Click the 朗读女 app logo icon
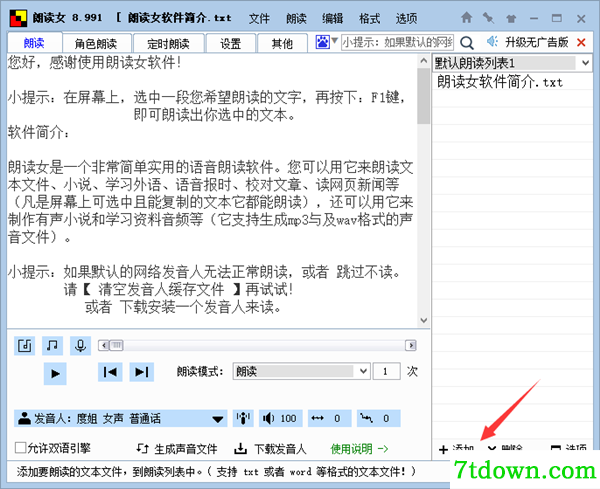 pyautogui.click(x=18, y=18)
